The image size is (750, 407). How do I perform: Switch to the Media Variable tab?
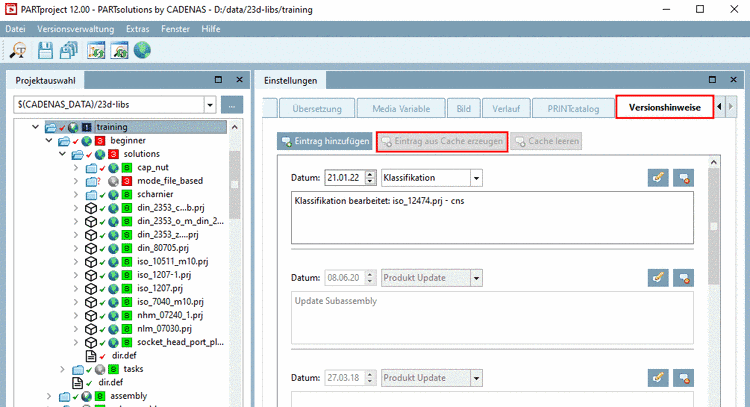(x=401, y=109)
